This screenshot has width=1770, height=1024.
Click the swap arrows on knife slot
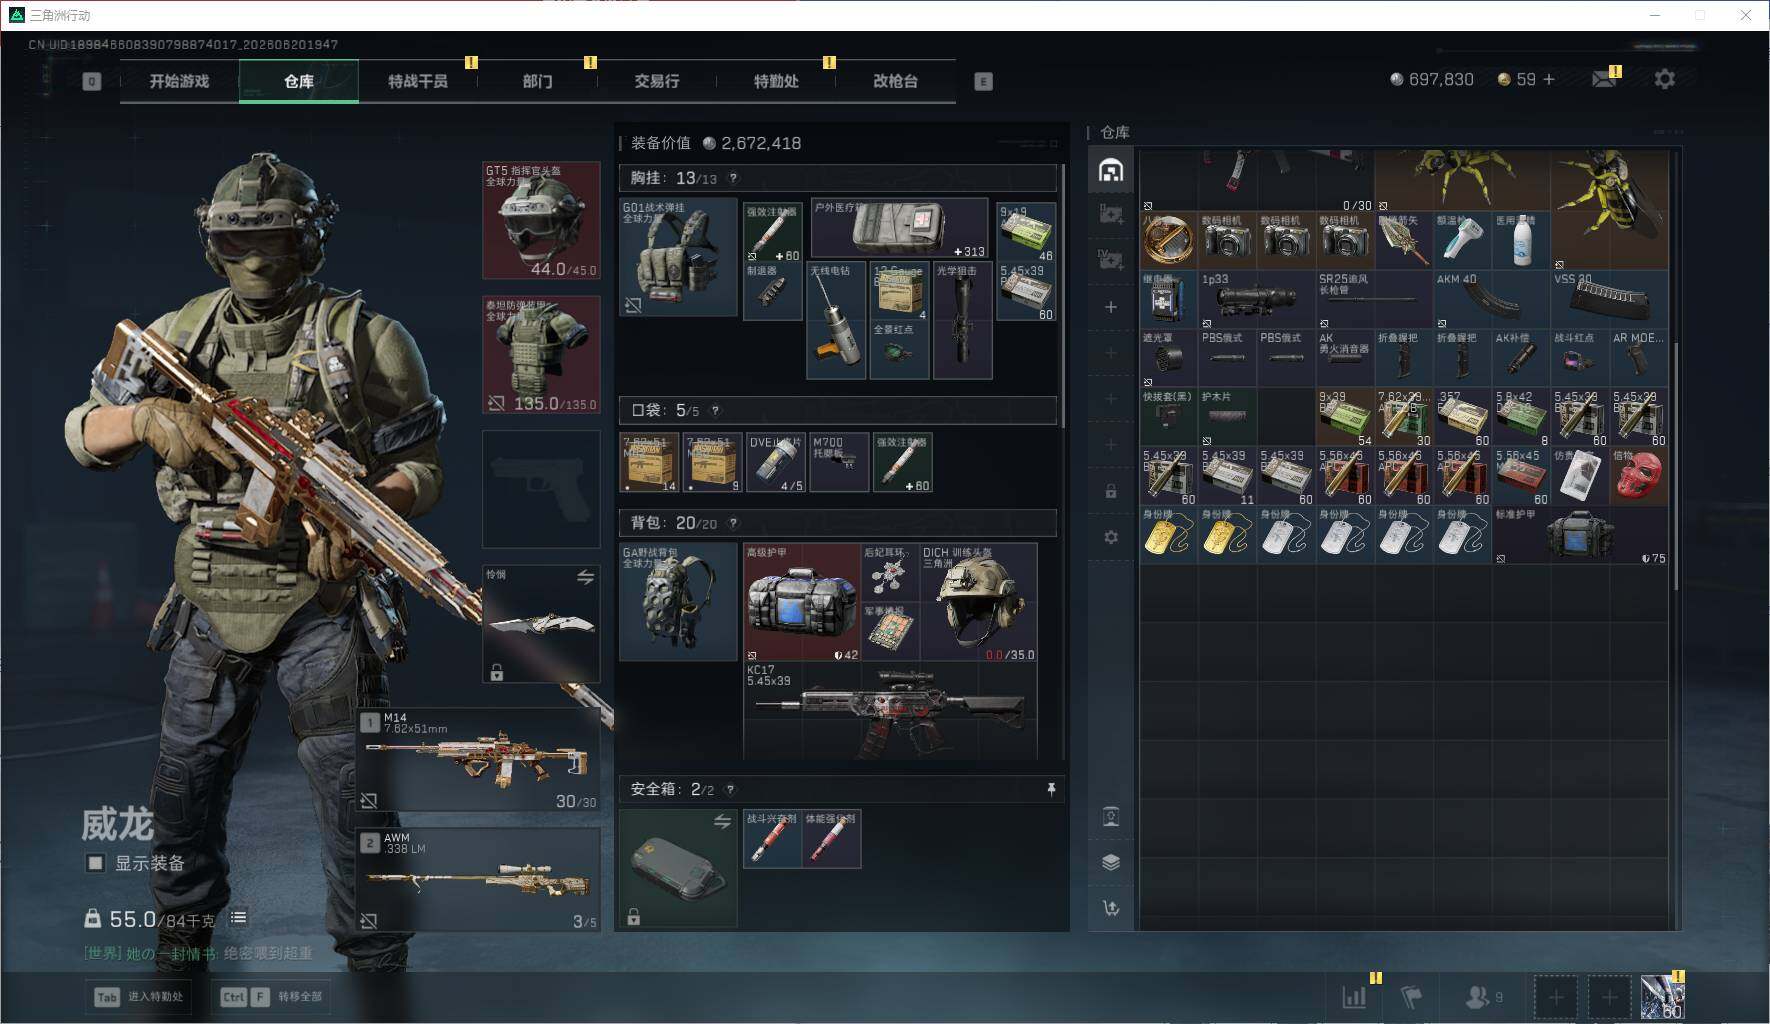pos(585,577)
